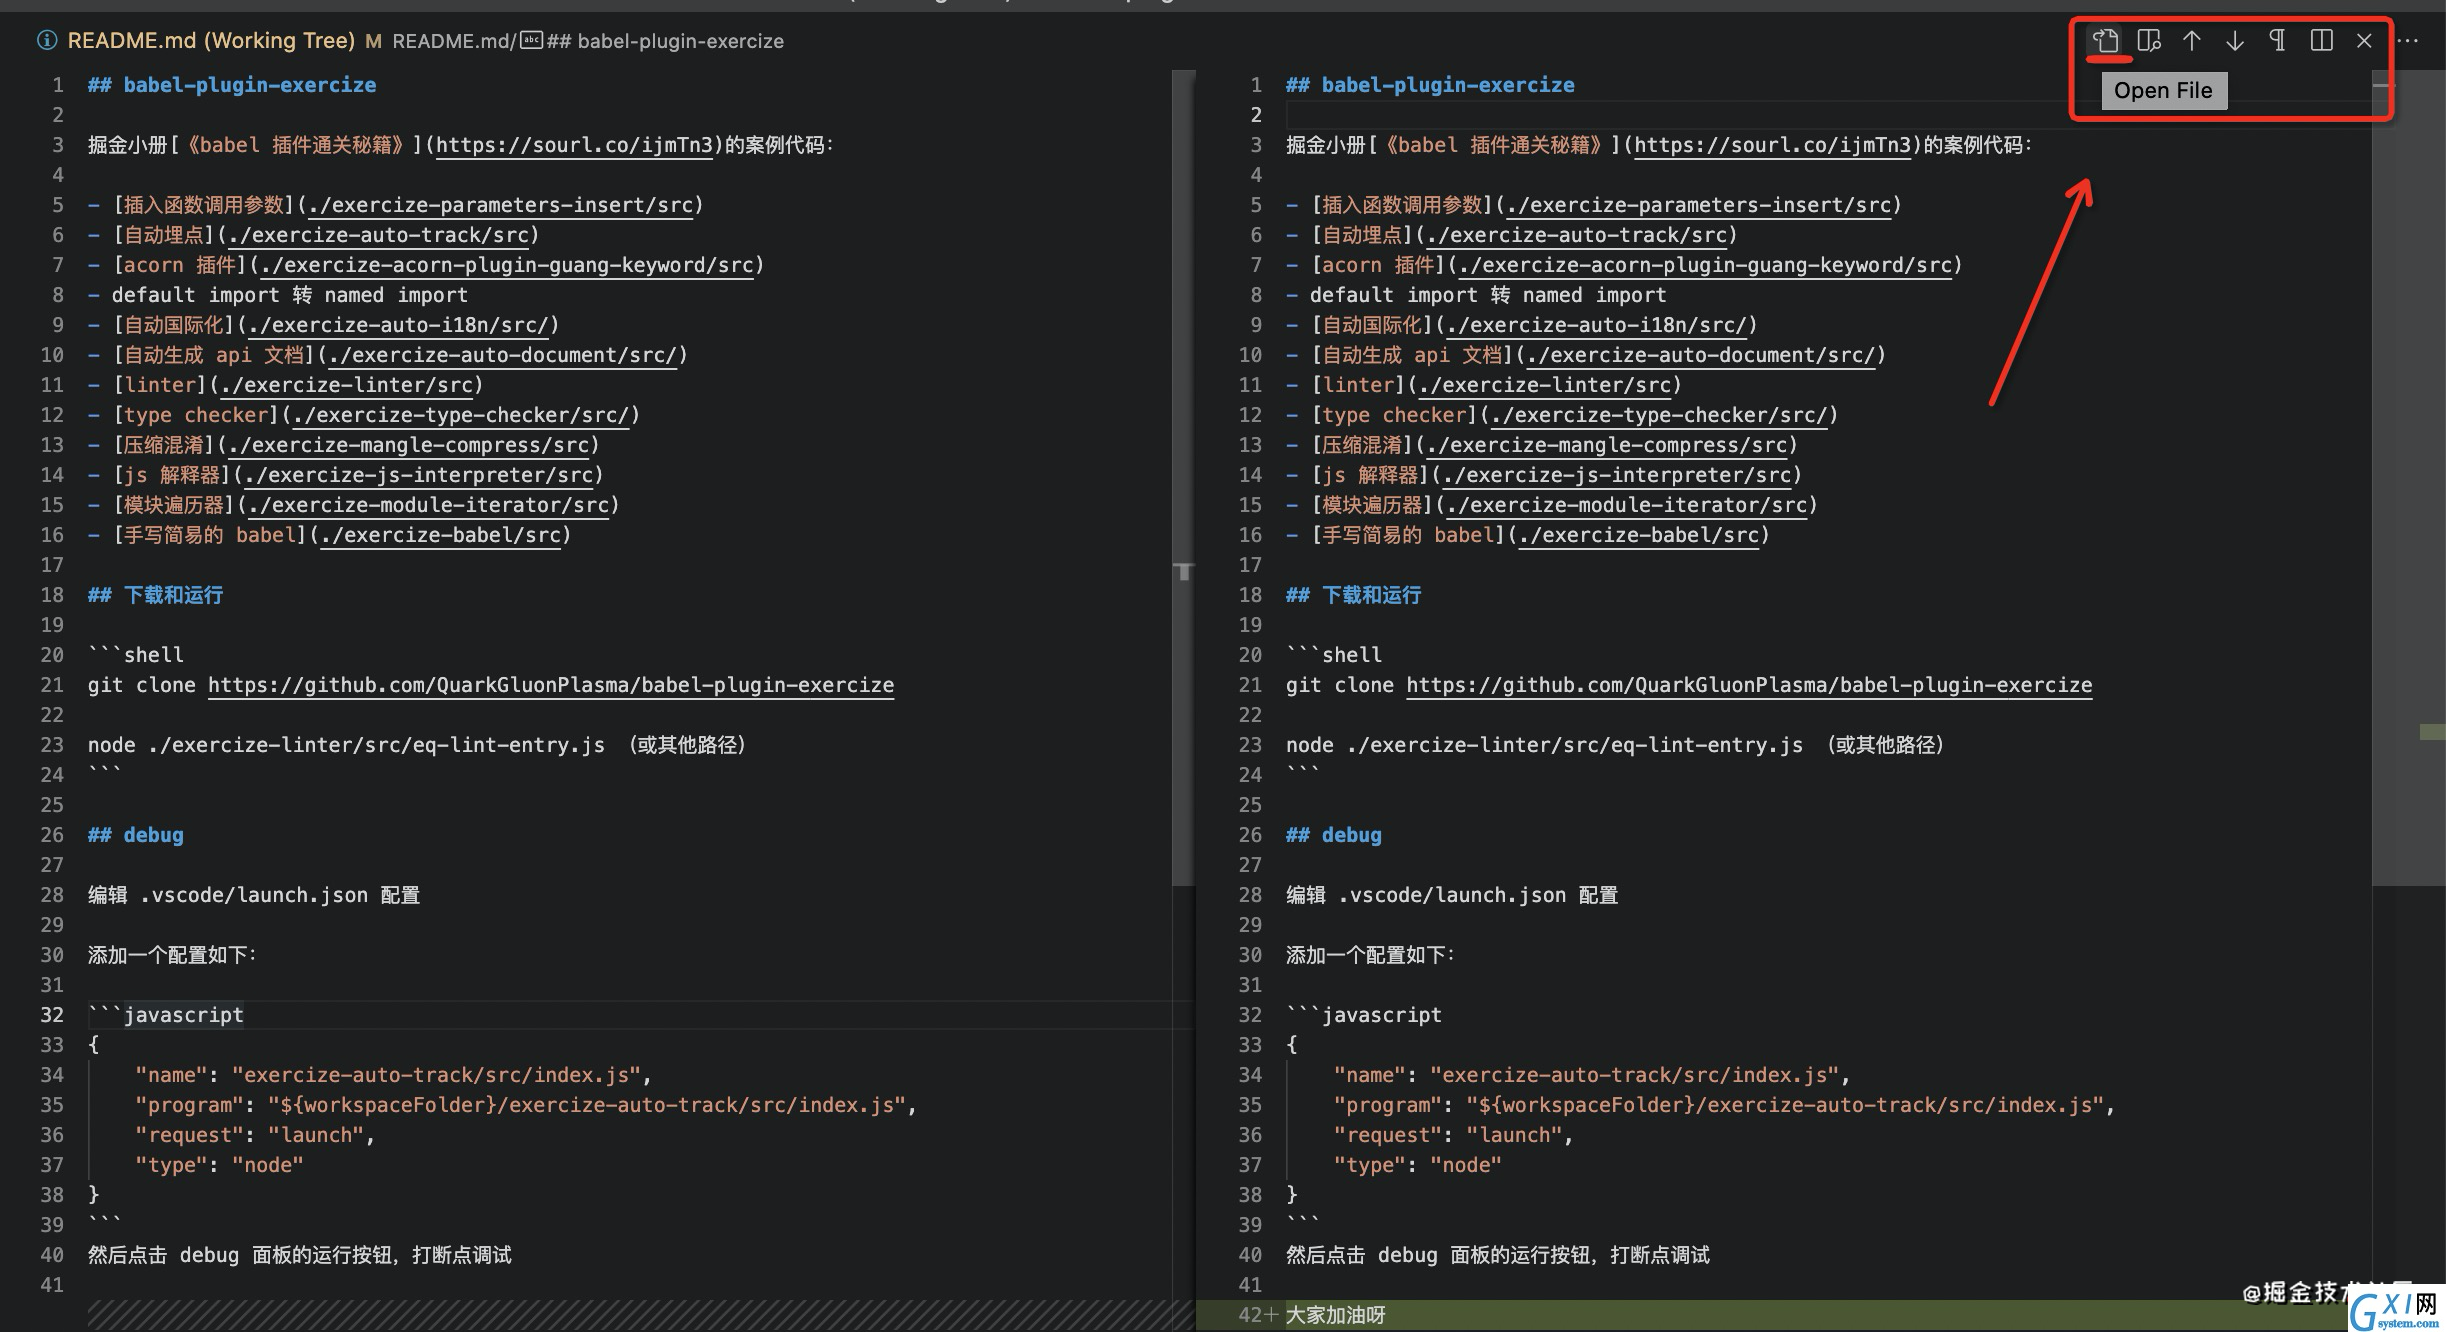
Task: Click line number 32 in the left pane gutter
Action: coord(52,1015)
